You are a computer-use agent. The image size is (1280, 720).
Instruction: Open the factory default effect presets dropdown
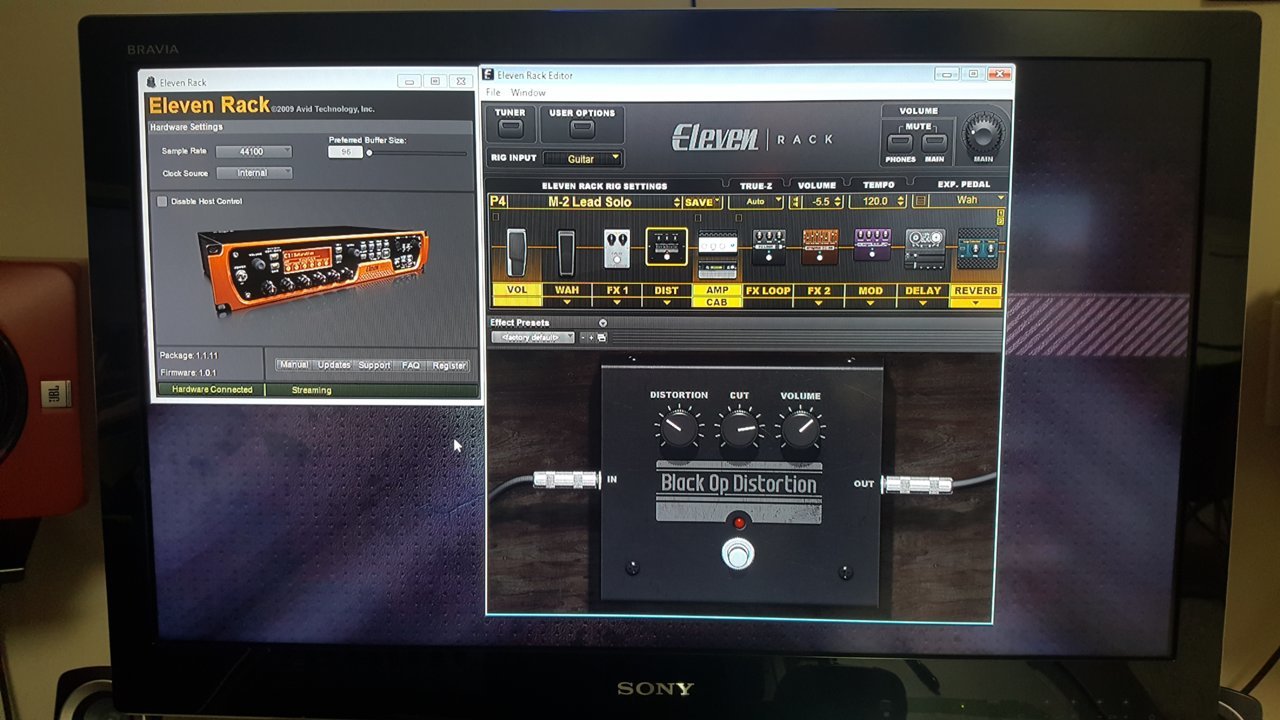point(532,338)
